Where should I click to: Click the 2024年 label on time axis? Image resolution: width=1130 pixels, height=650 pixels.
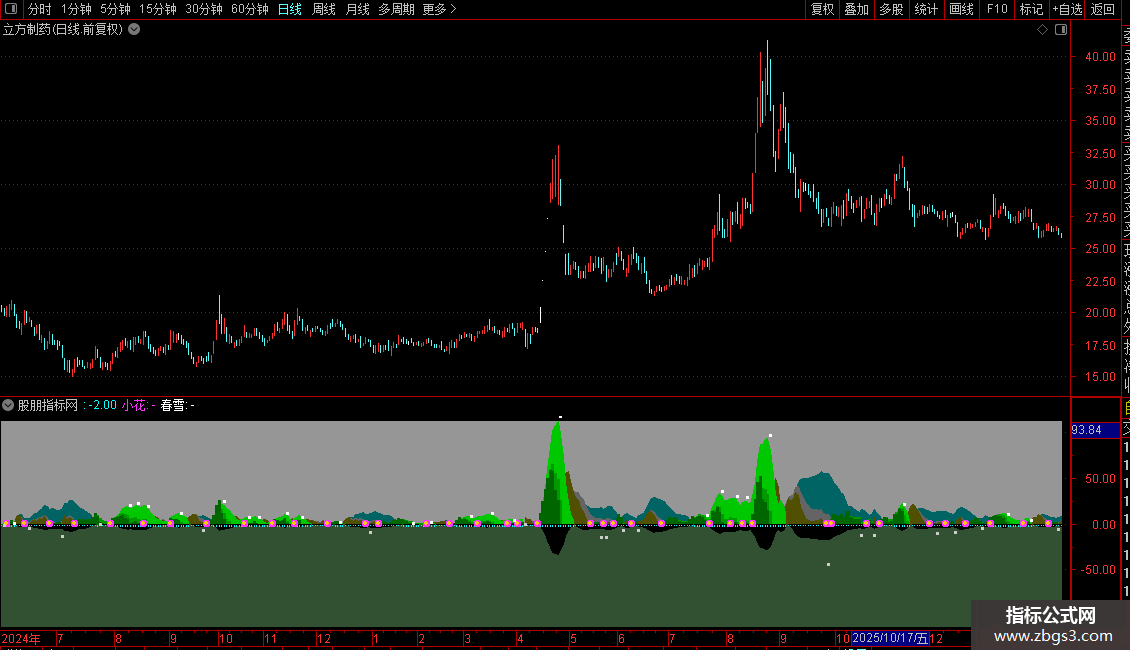[x=21, y=638]
